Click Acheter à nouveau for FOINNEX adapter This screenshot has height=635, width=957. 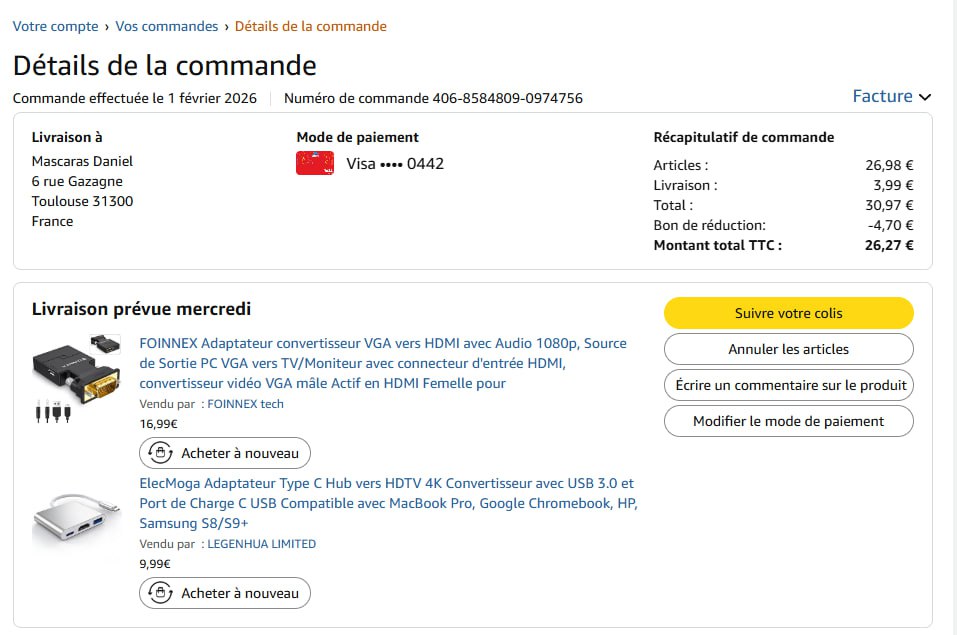click(238, 453)
